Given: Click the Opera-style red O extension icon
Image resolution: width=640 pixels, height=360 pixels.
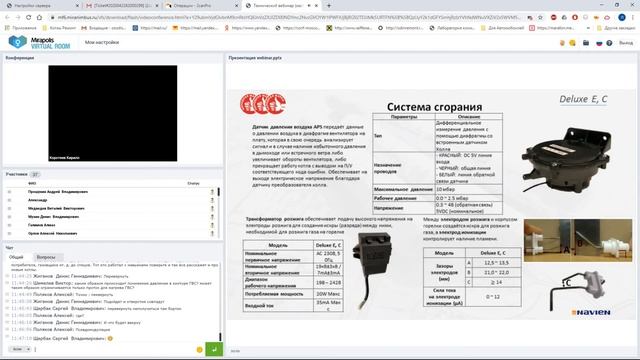Looking at the screenshot, I should coord(575,18).
